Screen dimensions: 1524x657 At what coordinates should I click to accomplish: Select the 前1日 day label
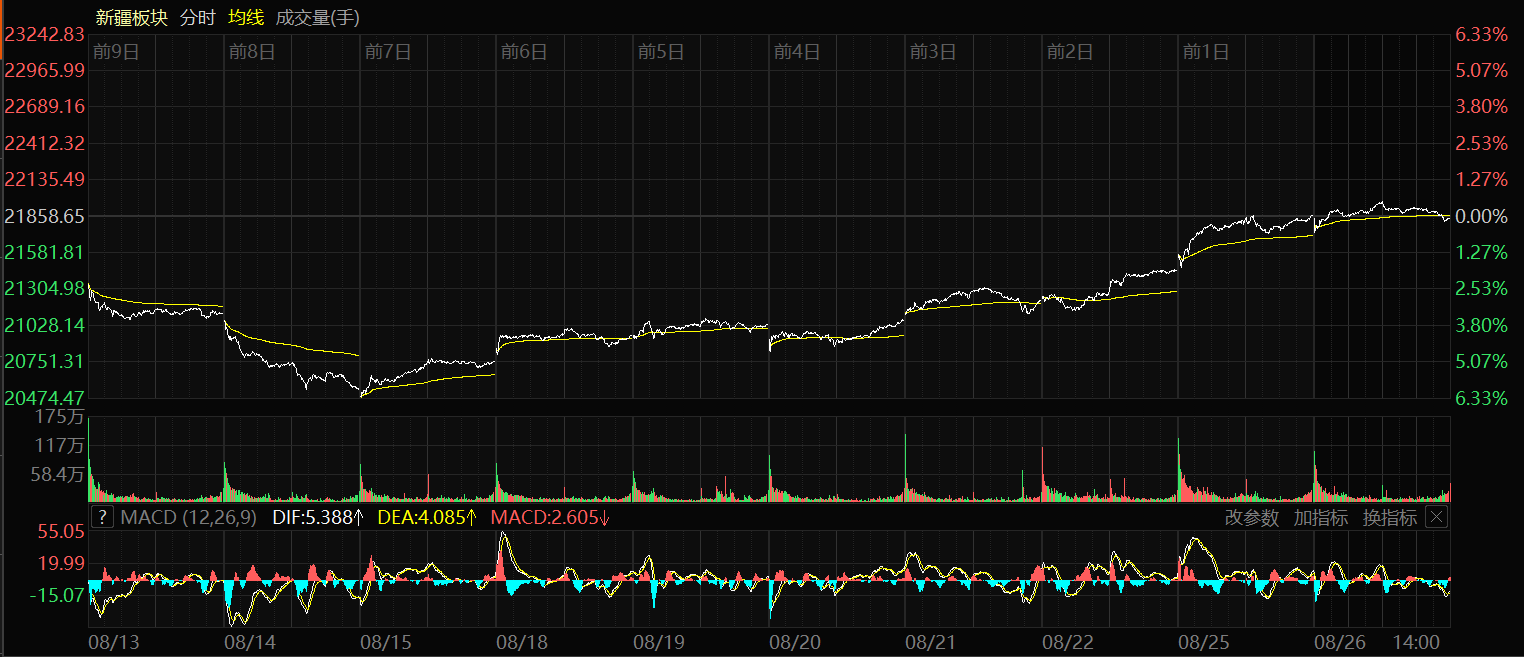(x=1205, y=52)
